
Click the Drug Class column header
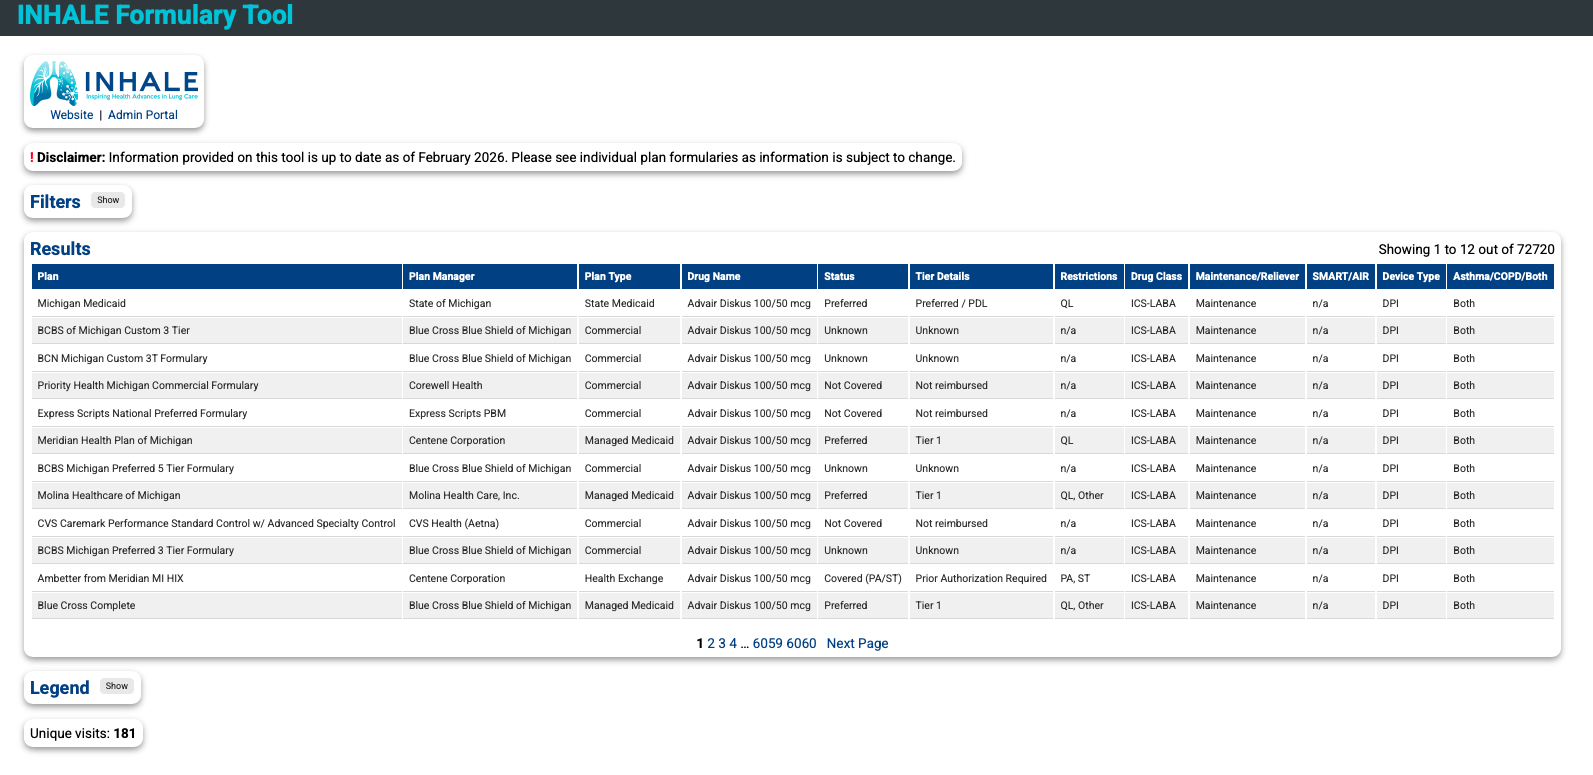pos(1156,276)
